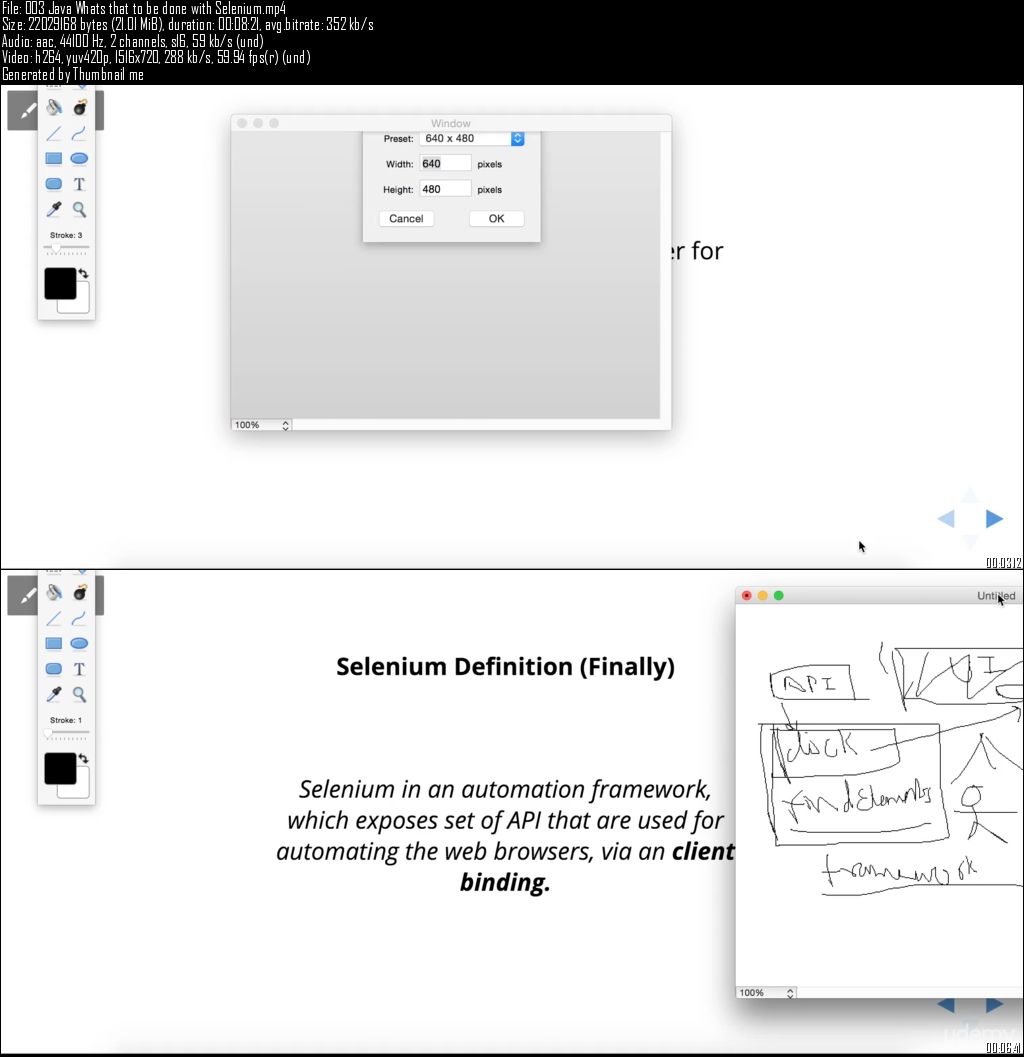Select the Bomb tool in the bottom frame
Image resolution: width=1024 pixels, height=1057 pixels.
click(80, 593)
